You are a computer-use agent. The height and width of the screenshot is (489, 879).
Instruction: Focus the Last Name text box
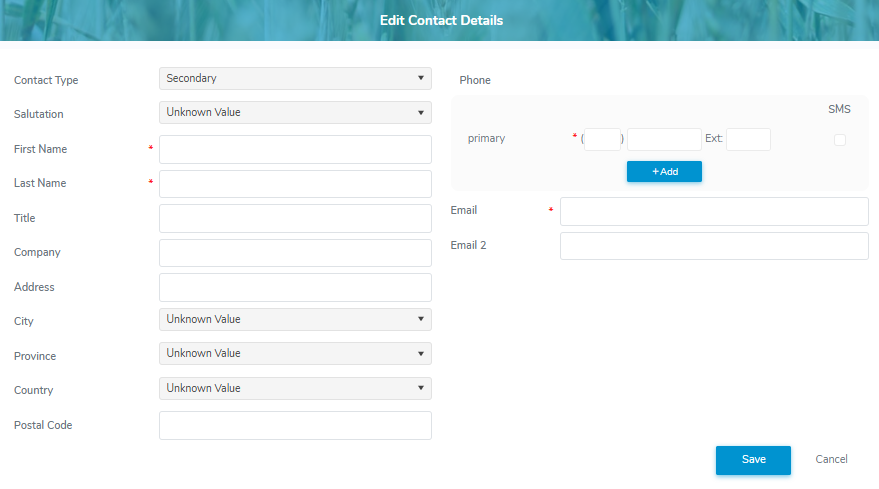pyautogui.click(x=295, y=184)
